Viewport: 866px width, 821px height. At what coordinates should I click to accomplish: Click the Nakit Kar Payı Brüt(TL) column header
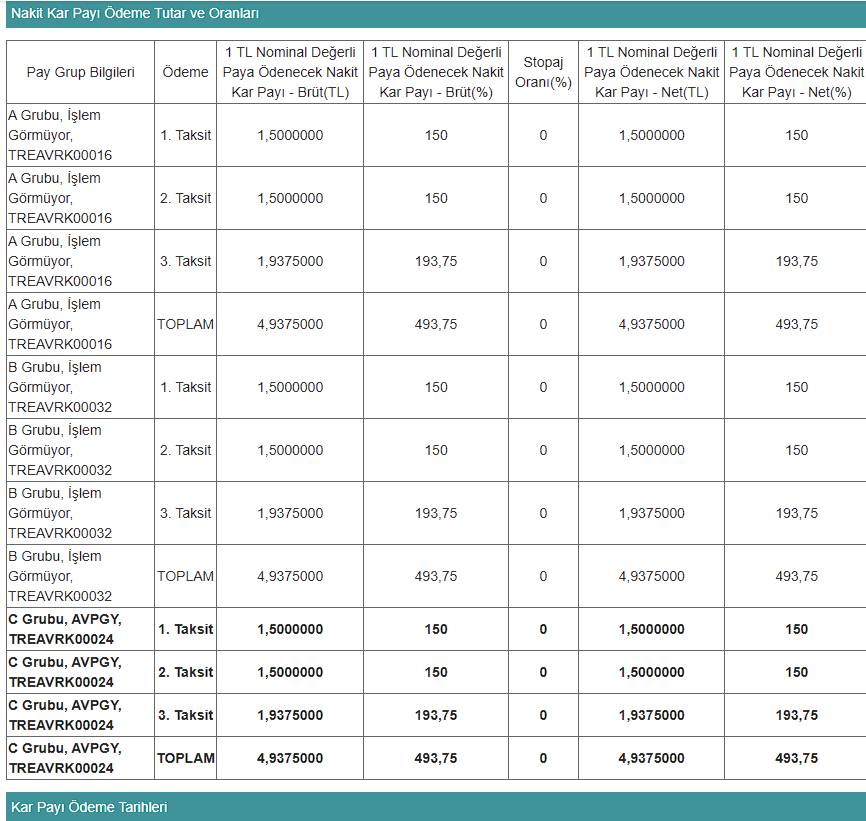(289, 72)
